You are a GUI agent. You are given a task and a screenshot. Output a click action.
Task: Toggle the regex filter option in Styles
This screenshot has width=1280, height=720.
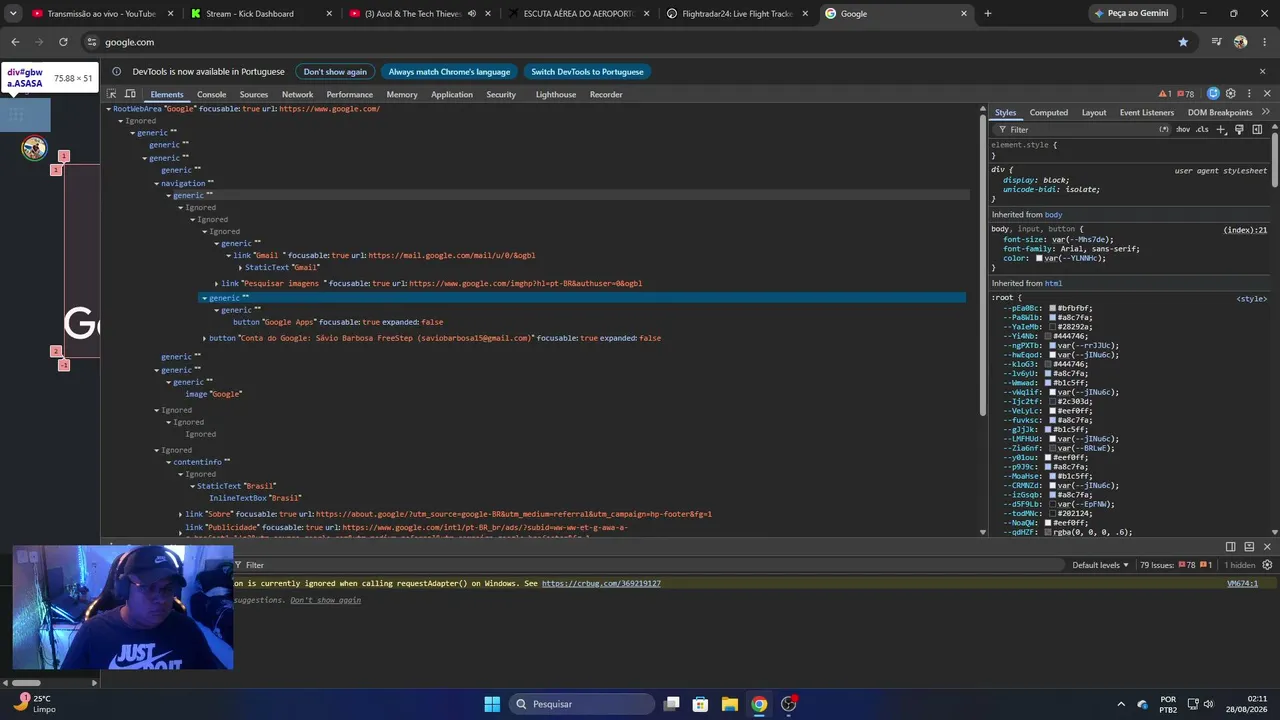1164,129
